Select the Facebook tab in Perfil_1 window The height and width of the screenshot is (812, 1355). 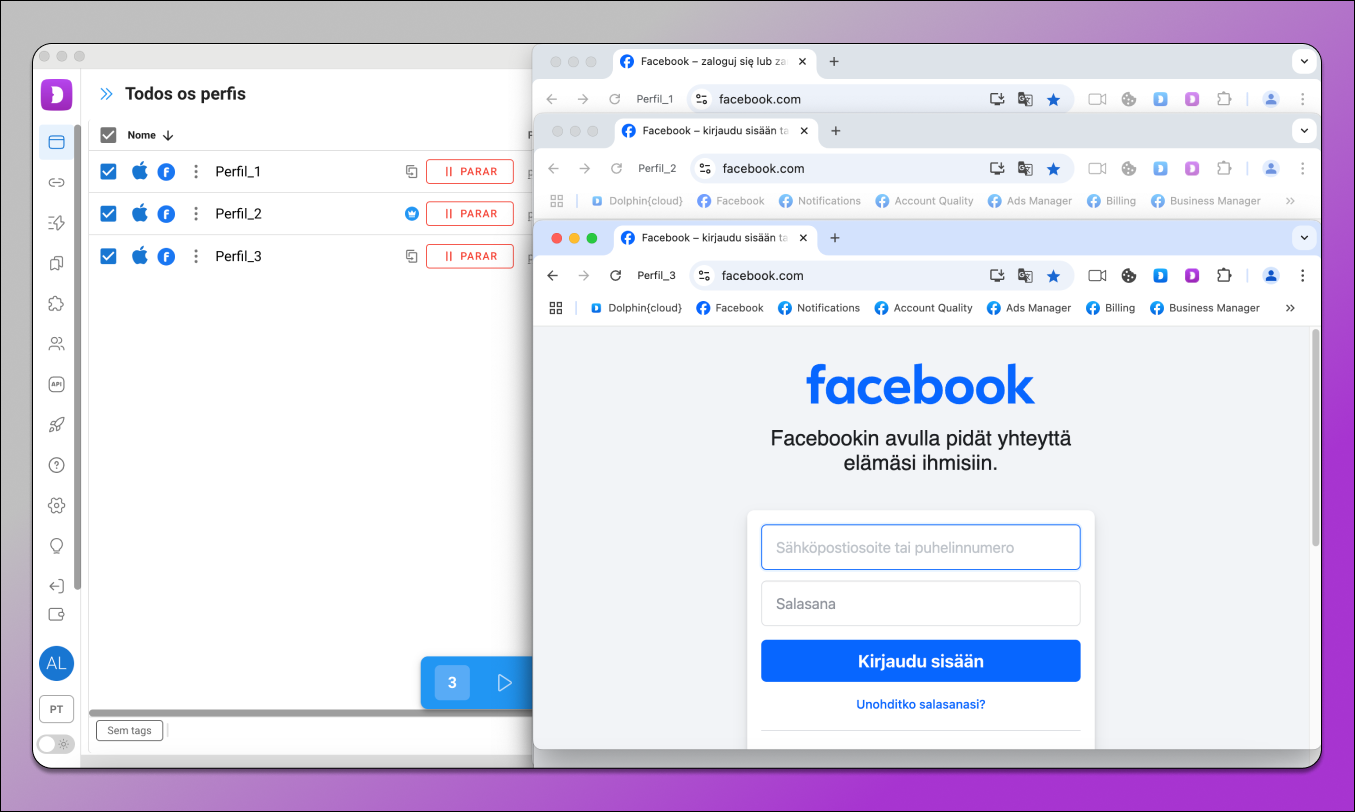713,62
